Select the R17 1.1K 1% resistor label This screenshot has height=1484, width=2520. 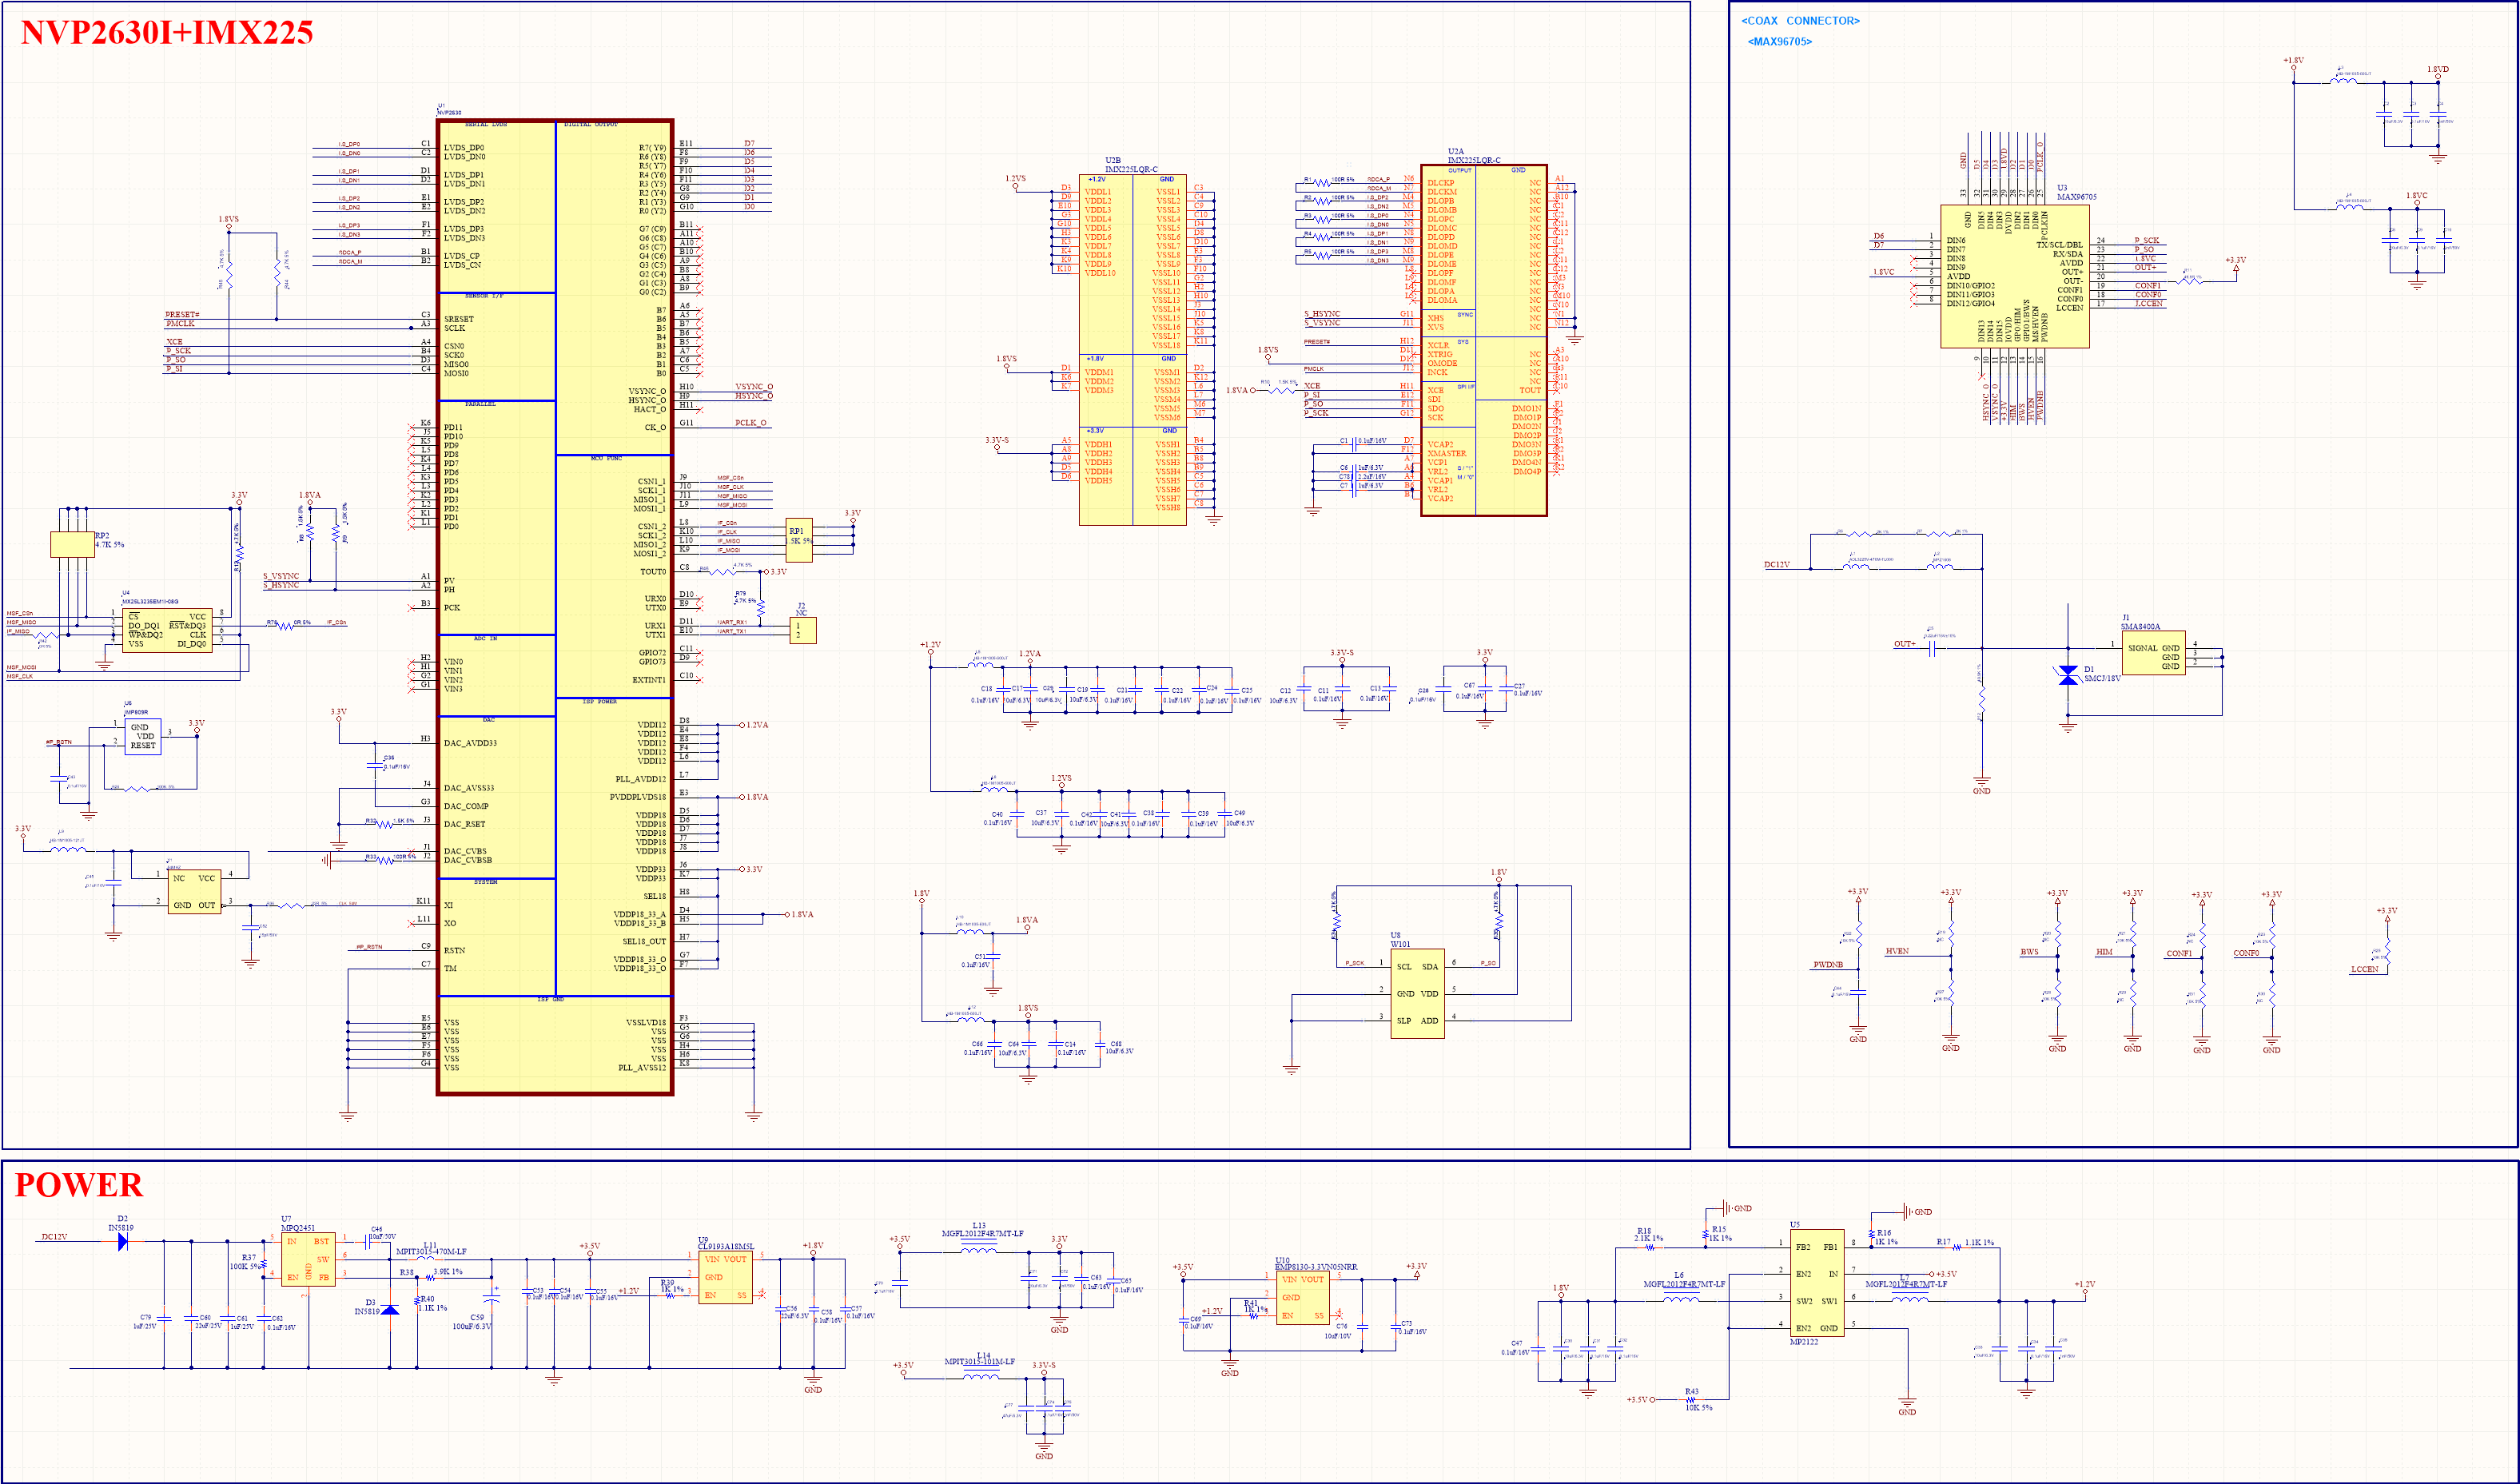pos(1965,1242)
